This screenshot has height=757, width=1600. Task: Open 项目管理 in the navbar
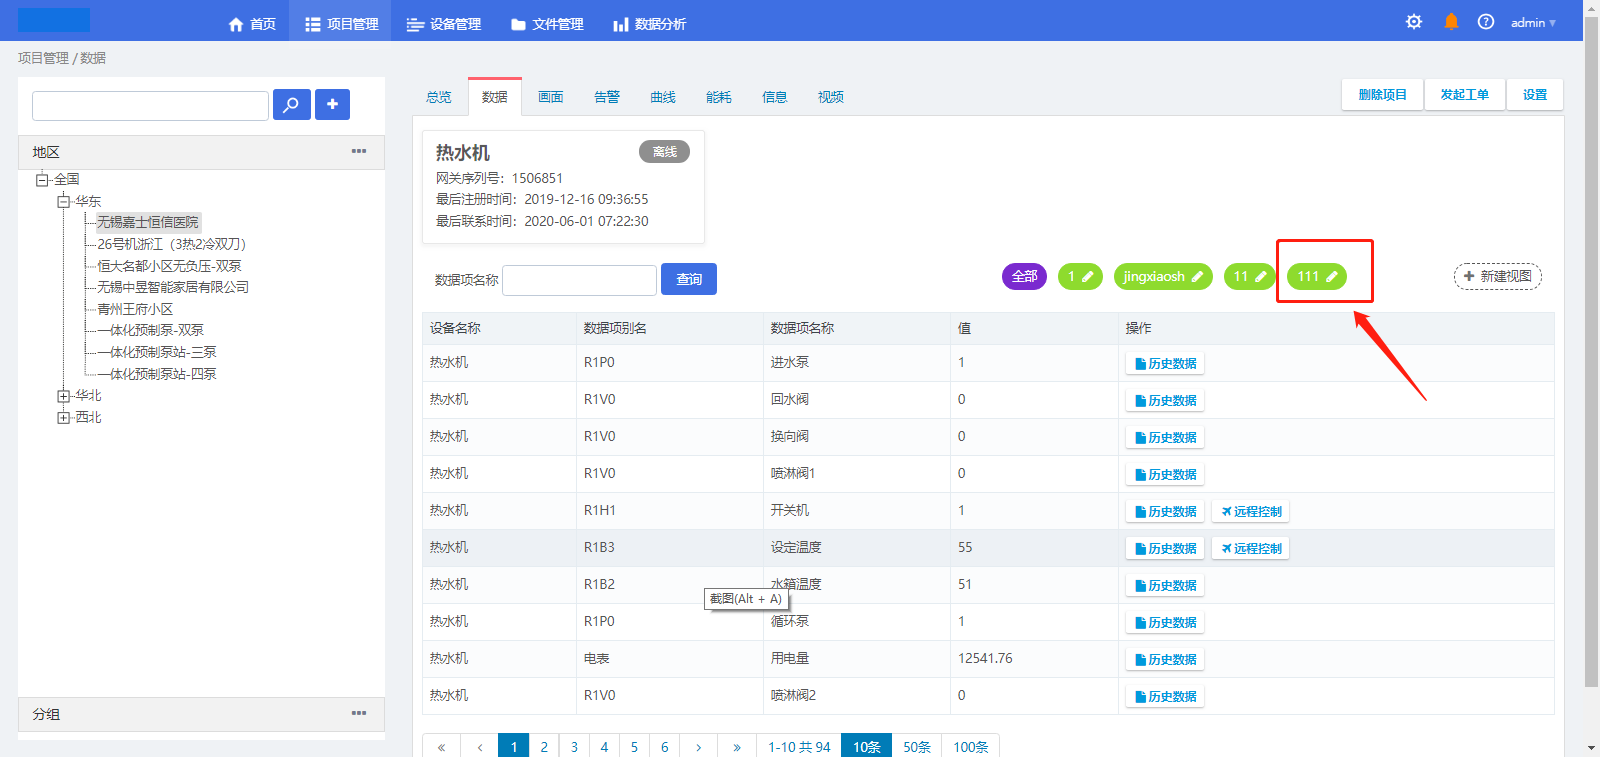(x=342, y=24)
